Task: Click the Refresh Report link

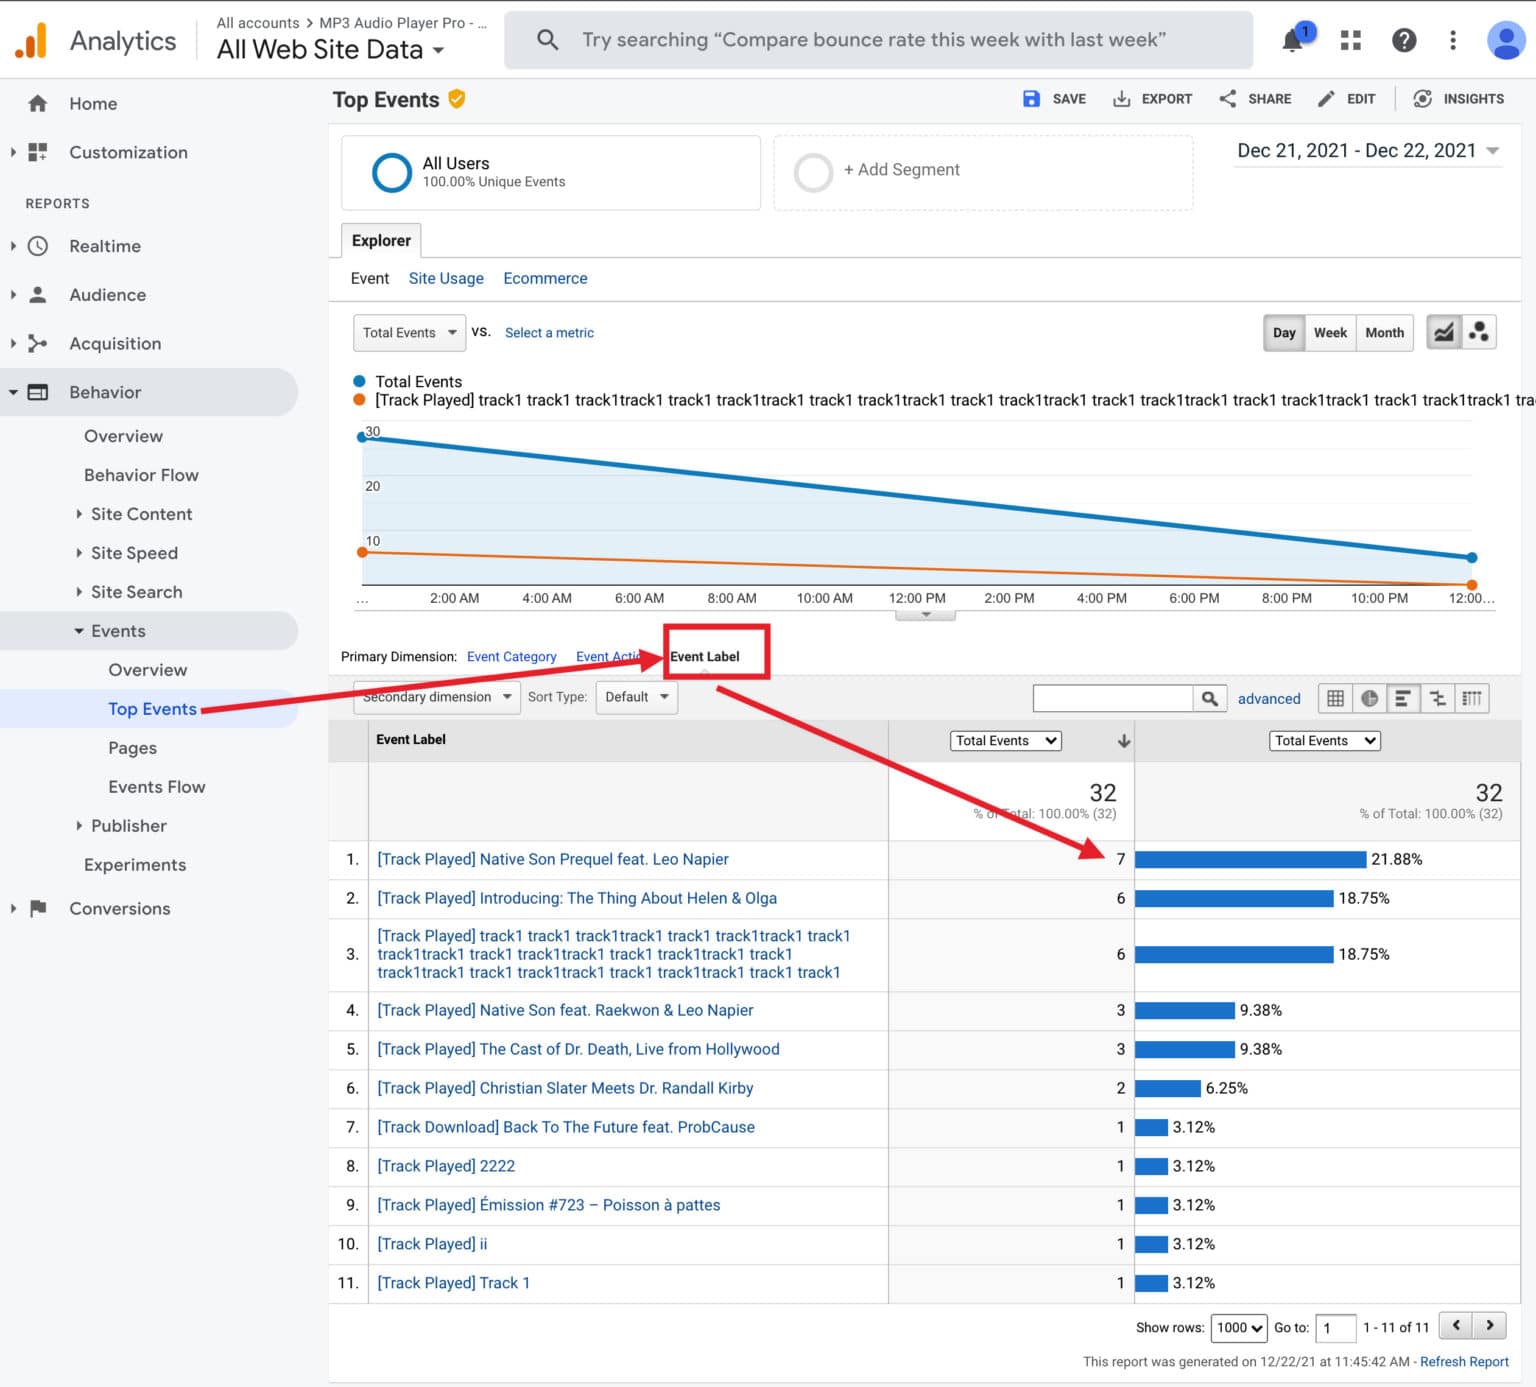Action: pyautogui.click(x=1464, y=1361)
